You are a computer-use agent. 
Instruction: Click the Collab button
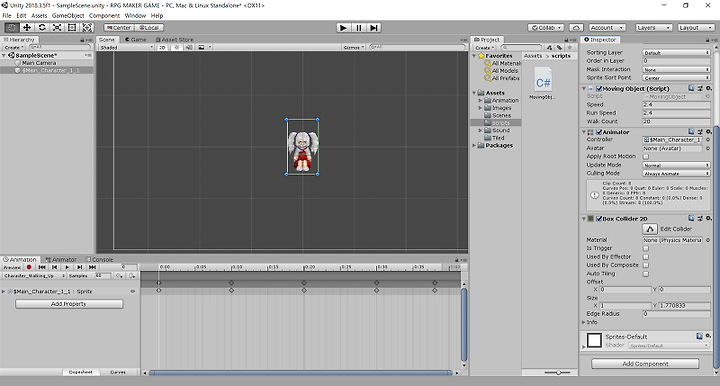click(546, 28)
